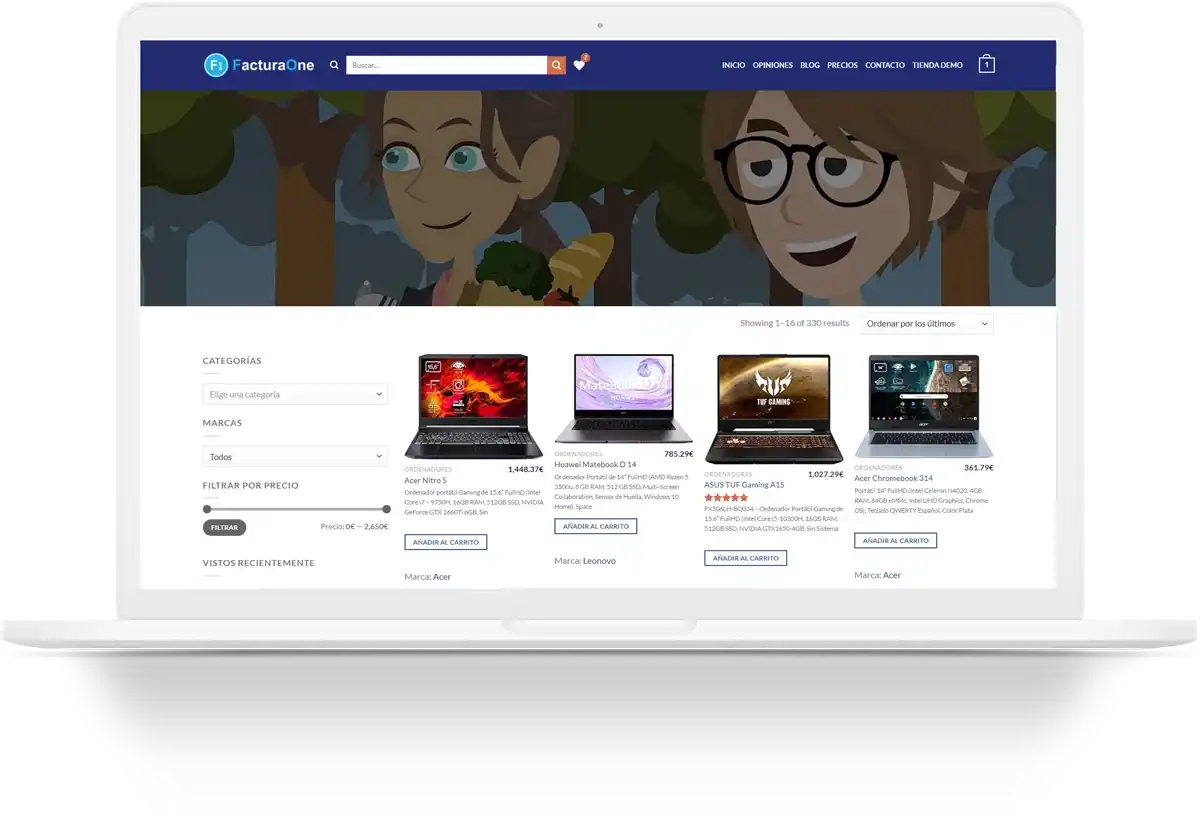Expand the 'Elige una categoría' dropdown

pyautogui.click(x=295, y=394)
